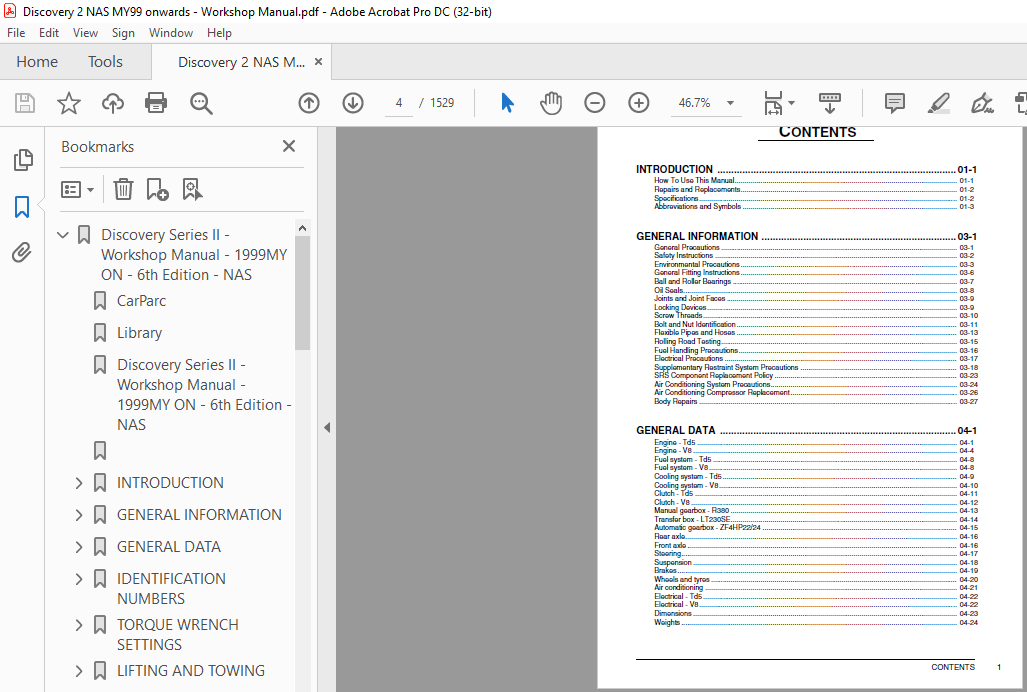Image resolution: width=1027 pixels, height=692 pixels.
Task: Open the Window menu
Action: pyautogui.click(x=171, y=33)
